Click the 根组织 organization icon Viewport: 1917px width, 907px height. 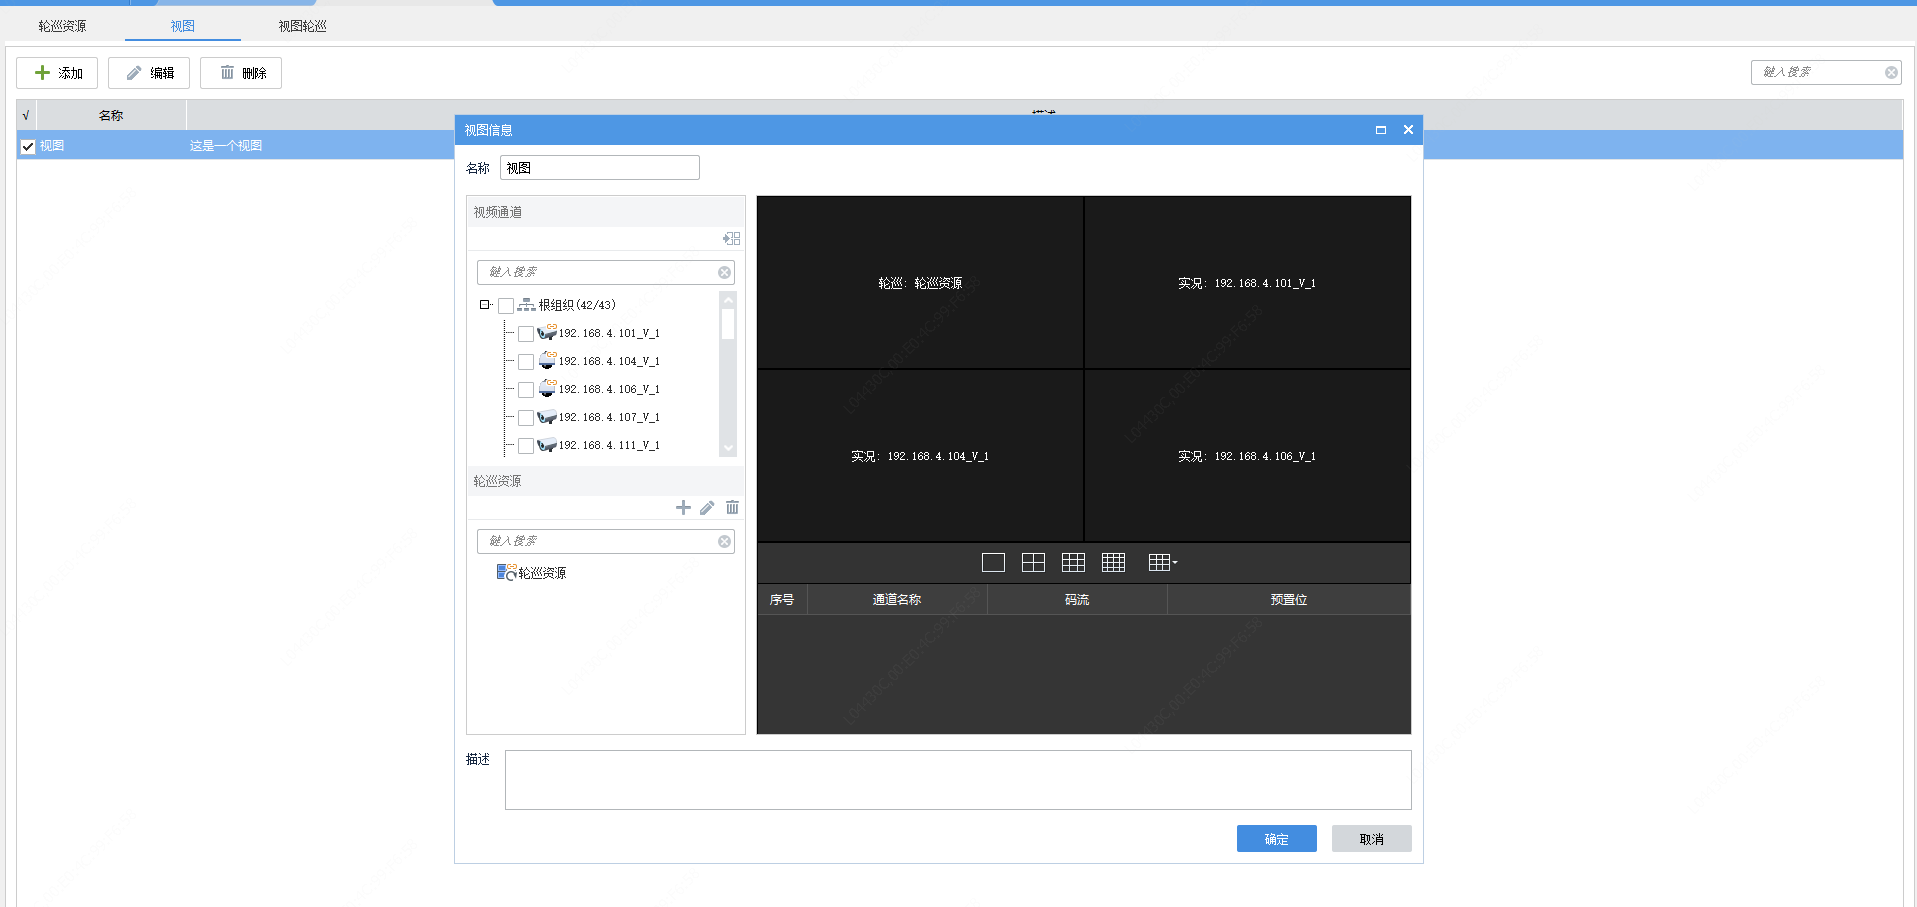click(x=526, y=305)
